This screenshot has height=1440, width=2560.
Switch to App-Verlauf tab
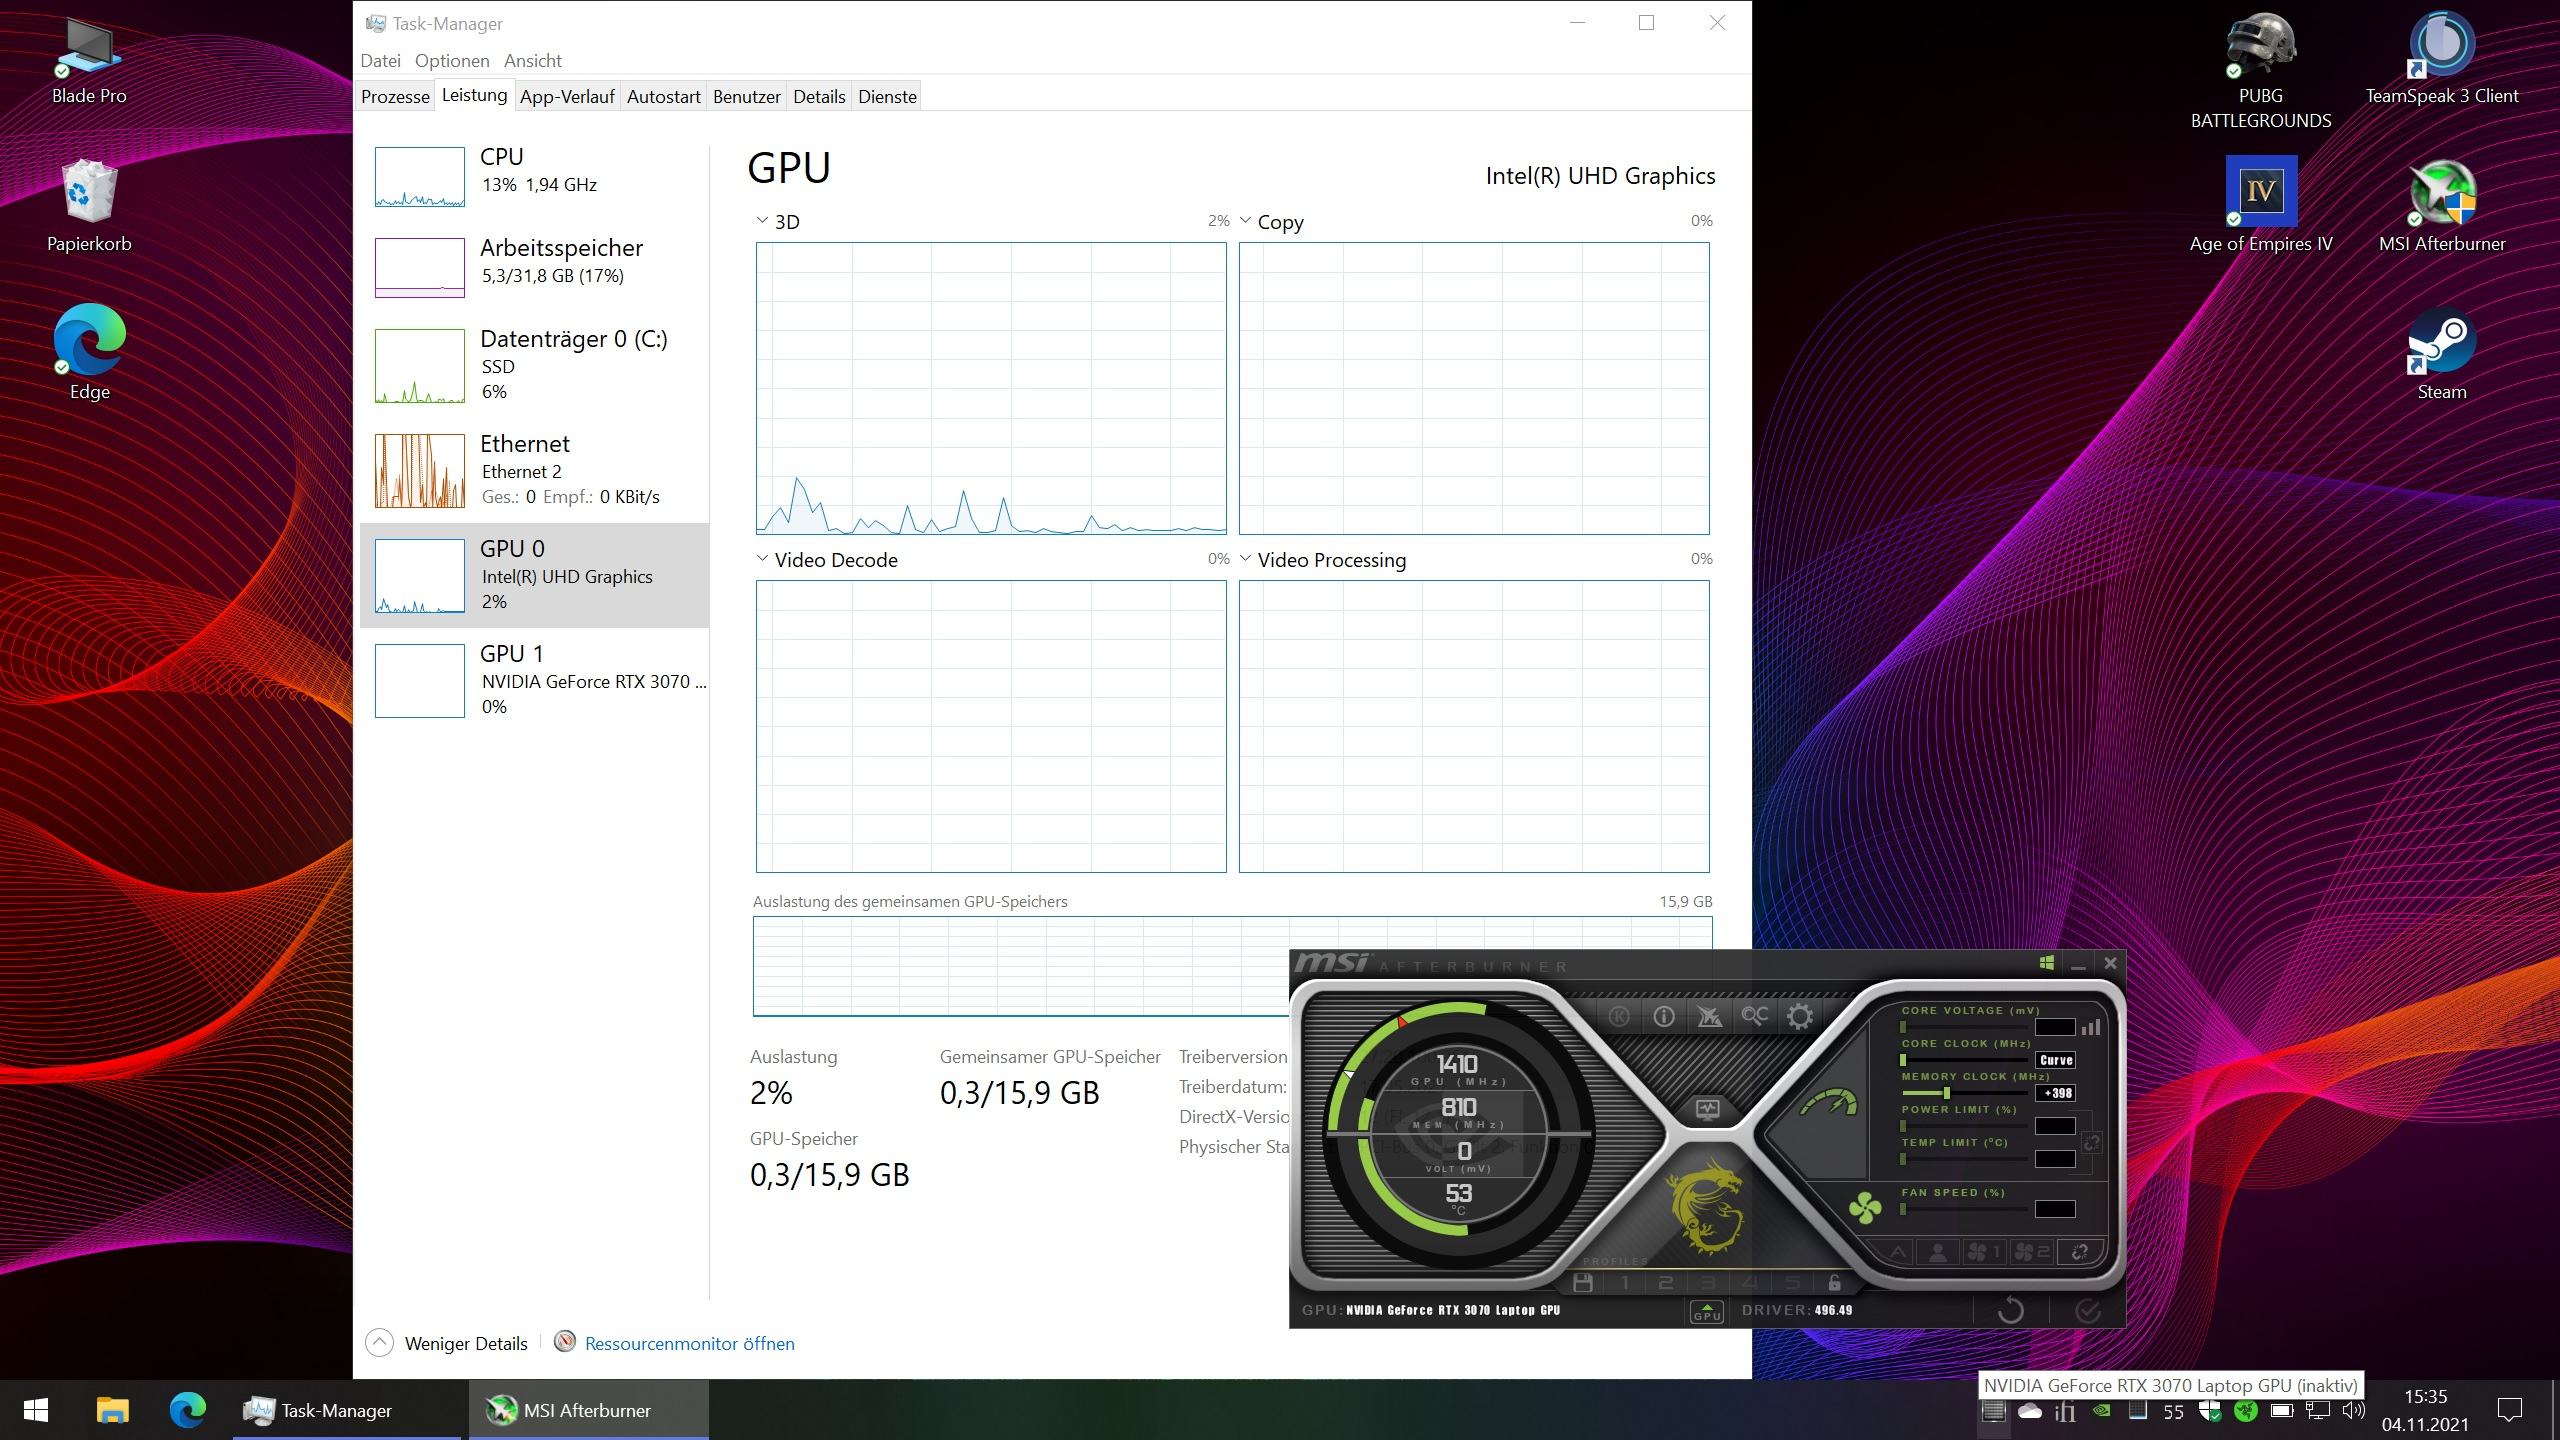coord(567,97)
